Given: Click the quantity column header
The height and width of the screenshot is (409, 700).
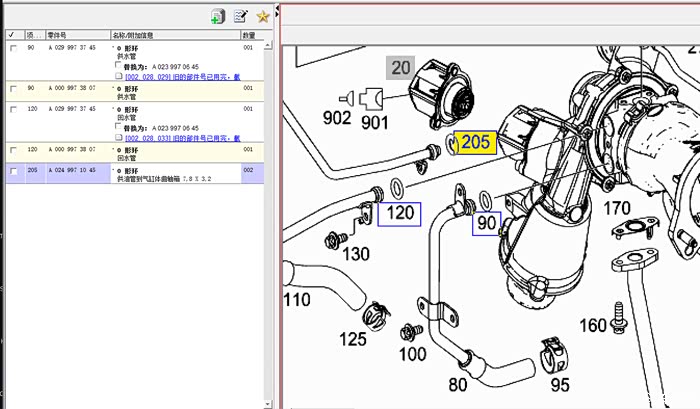Looking at the screenshot, I should pos(250,34).
